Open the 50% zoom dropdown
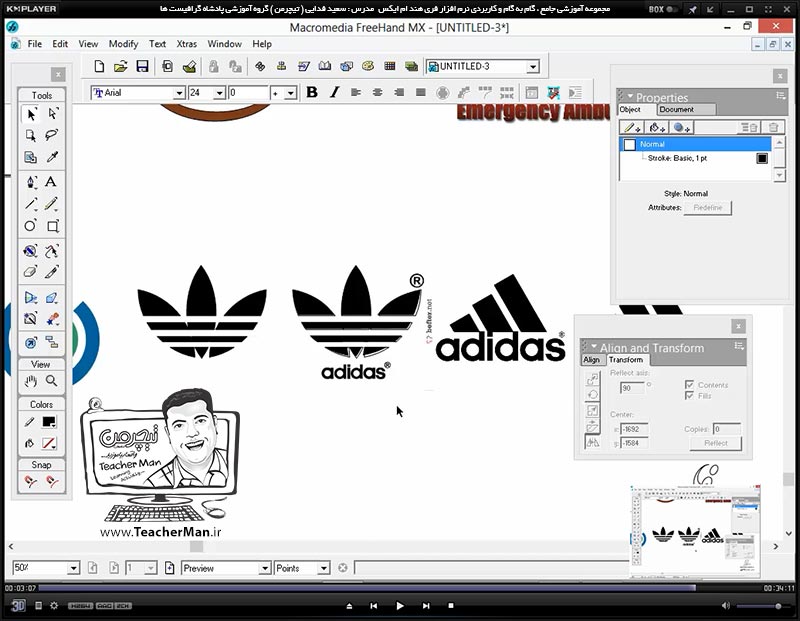The width and height of the screenshot is (800, 621). (x=73, y=568)
